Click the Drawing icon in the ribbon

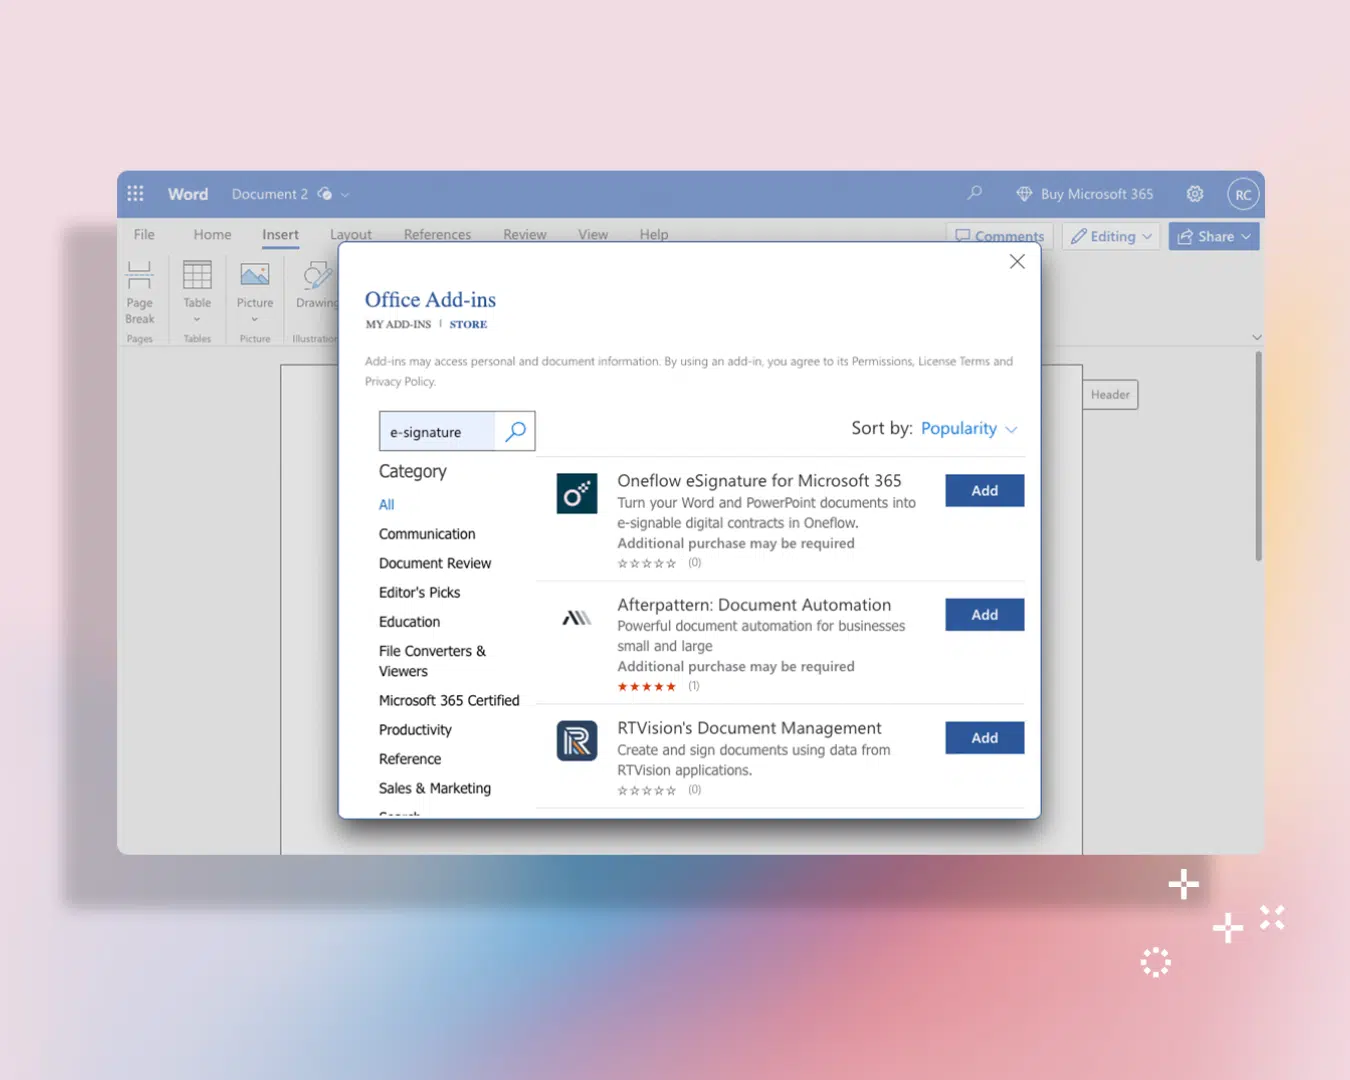point(317,275)
